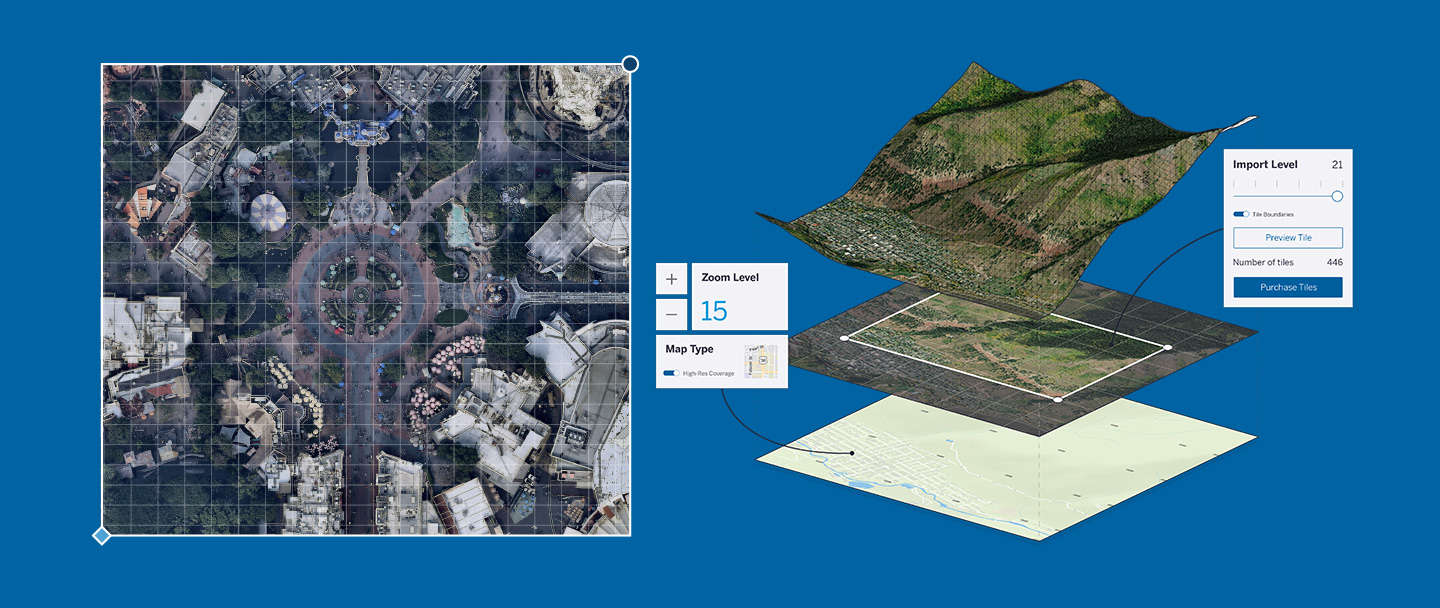Click the Import Level value 21
This screenshot has width=1440, height=608.
click(x=1337, y=163)
